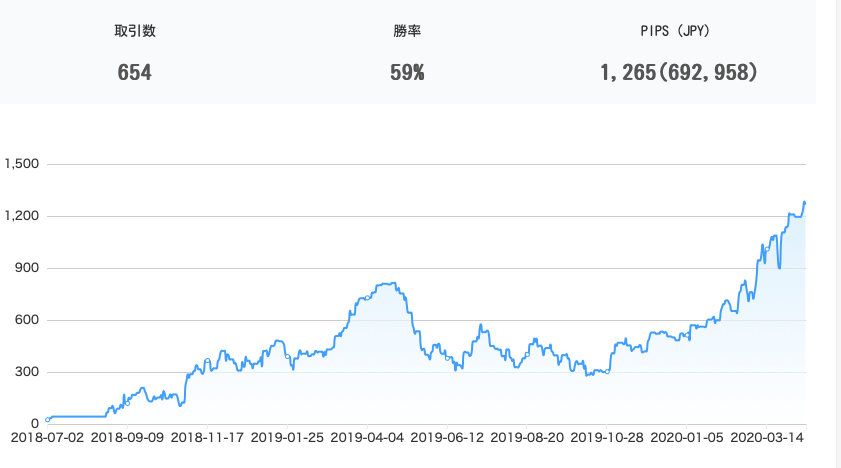Screen dimensions: 841x468
Task: Click the chart's first data point marker
Action: click(x=48, y=419)
